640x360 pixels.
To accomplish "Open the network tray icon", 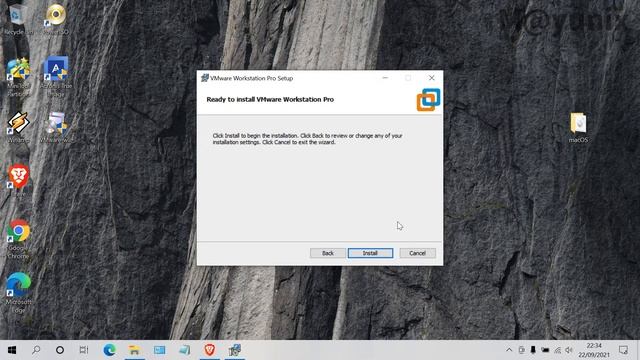I will point(557,350).
